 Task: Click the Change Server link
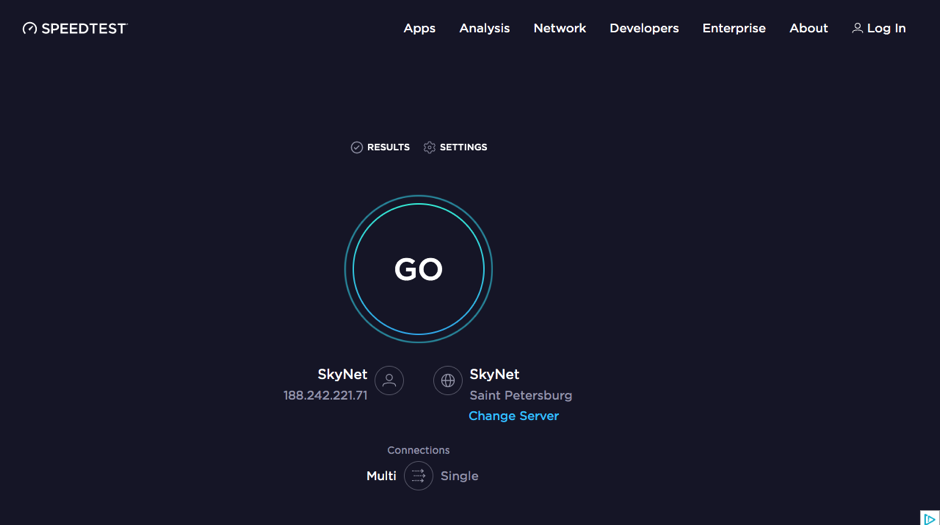(513, 416)
